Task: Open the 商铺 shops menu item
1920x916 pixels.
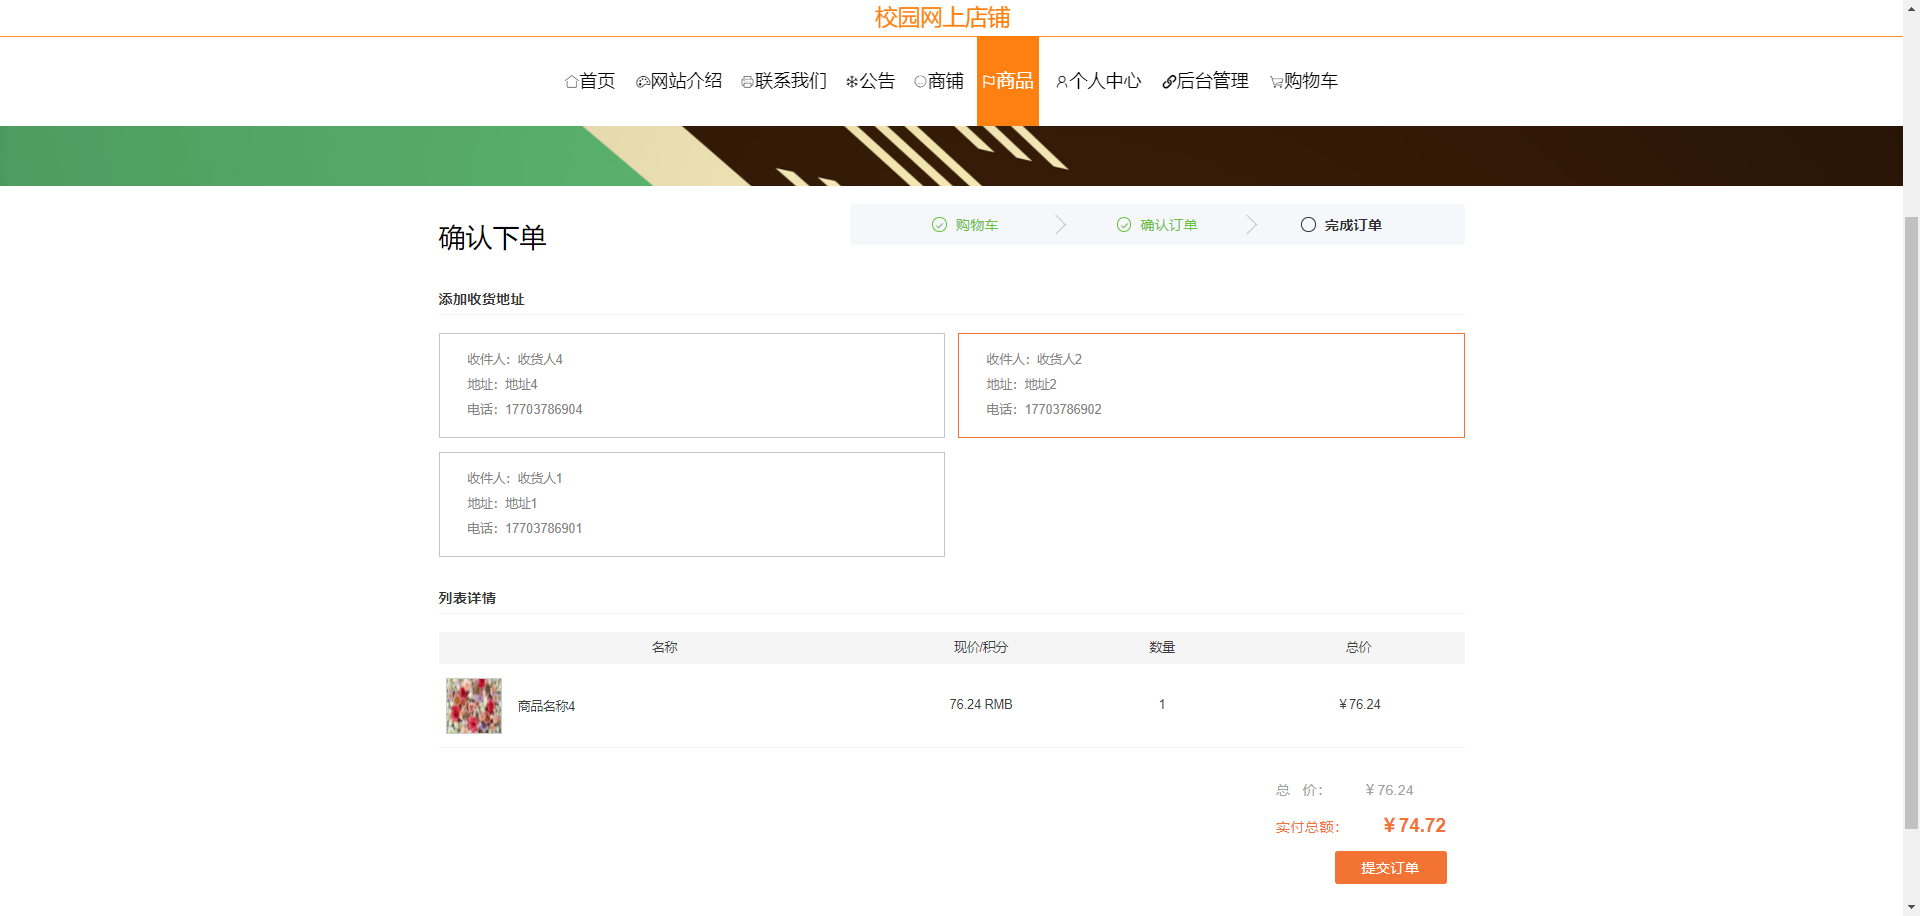Action: pos(939,81)
